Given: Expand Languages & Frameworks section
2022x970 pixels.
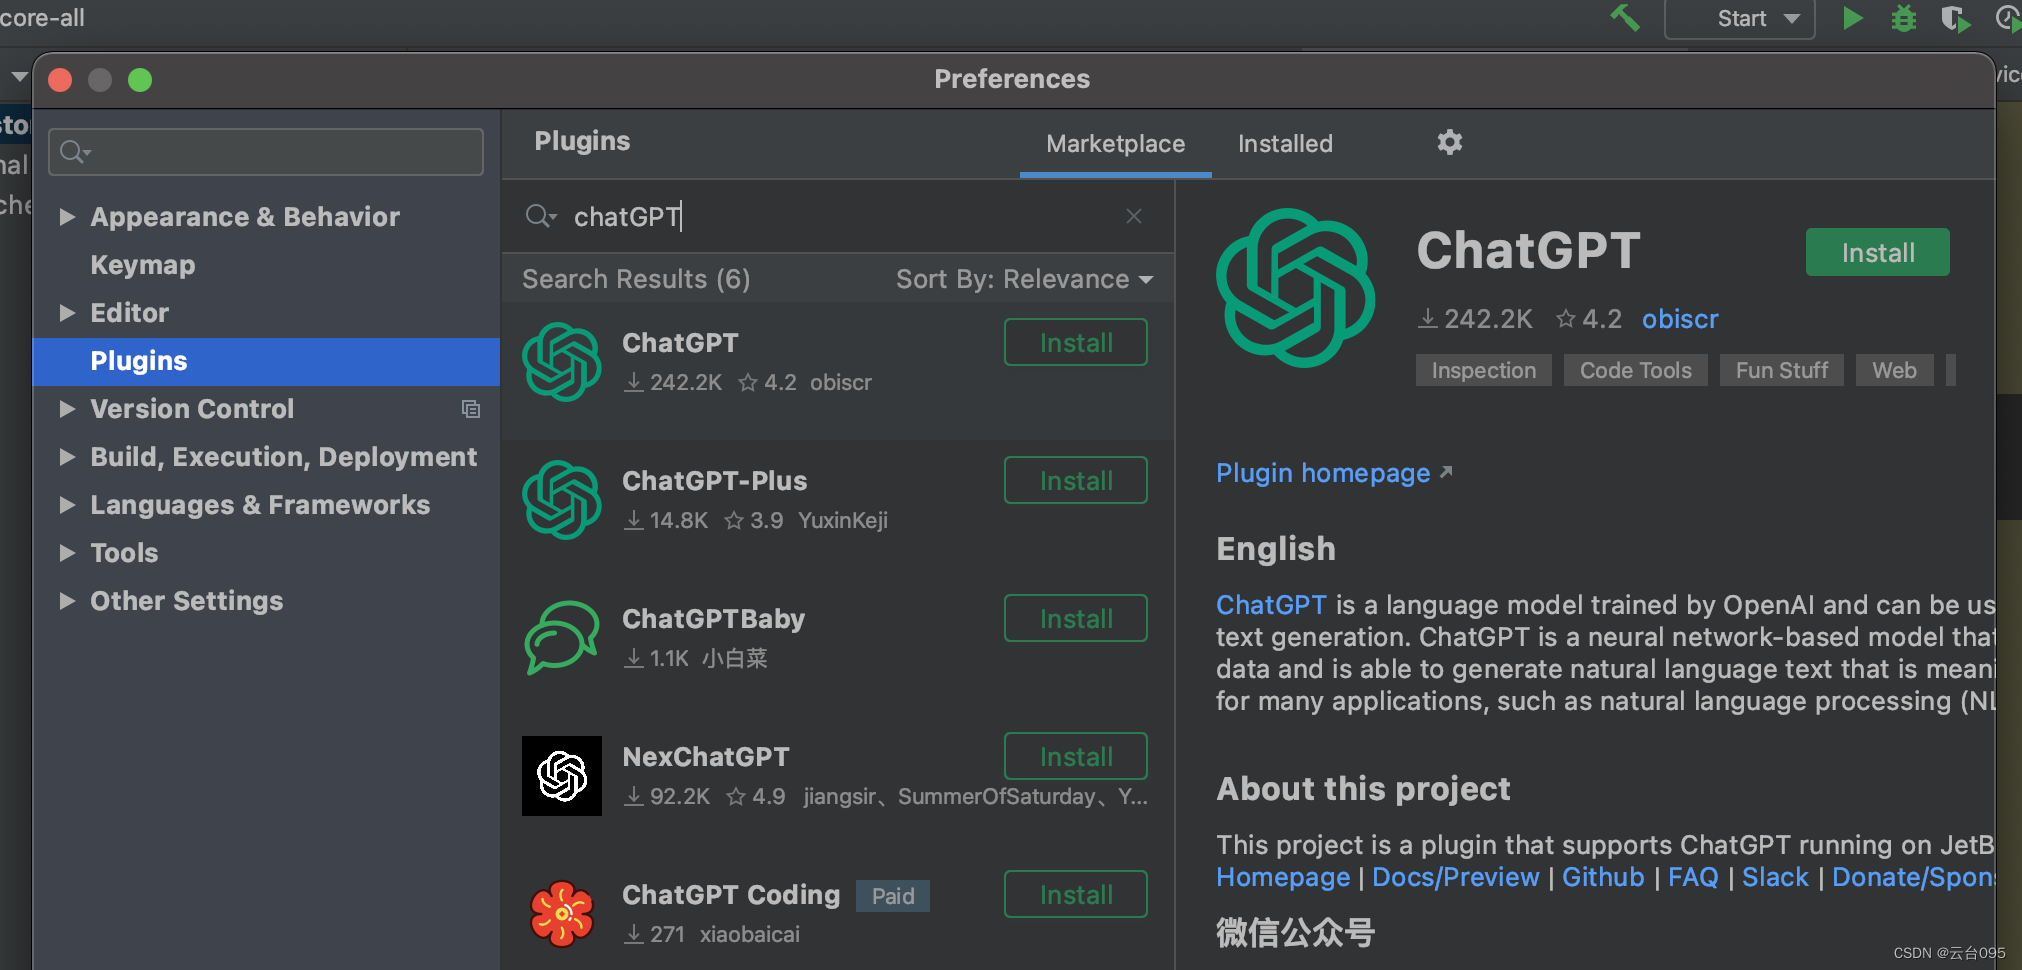Looking at the screenshot, I should pyautogui.click(x=67, y=505).
